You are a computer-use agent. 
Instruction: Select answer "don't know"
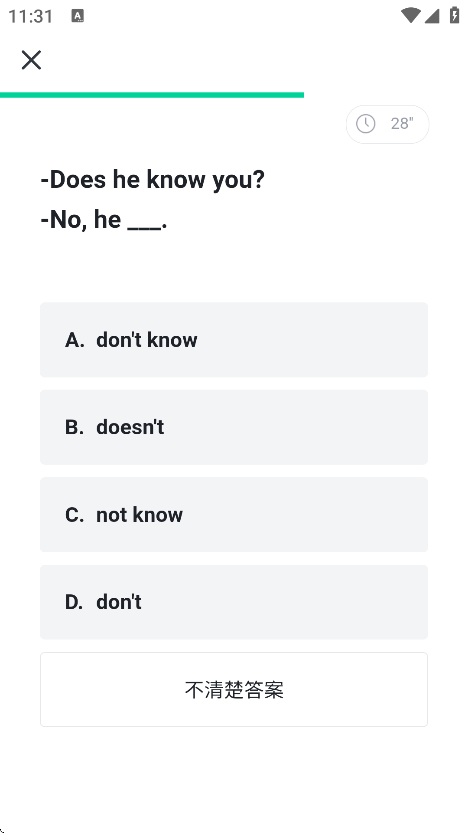click(x=234, y=340)
